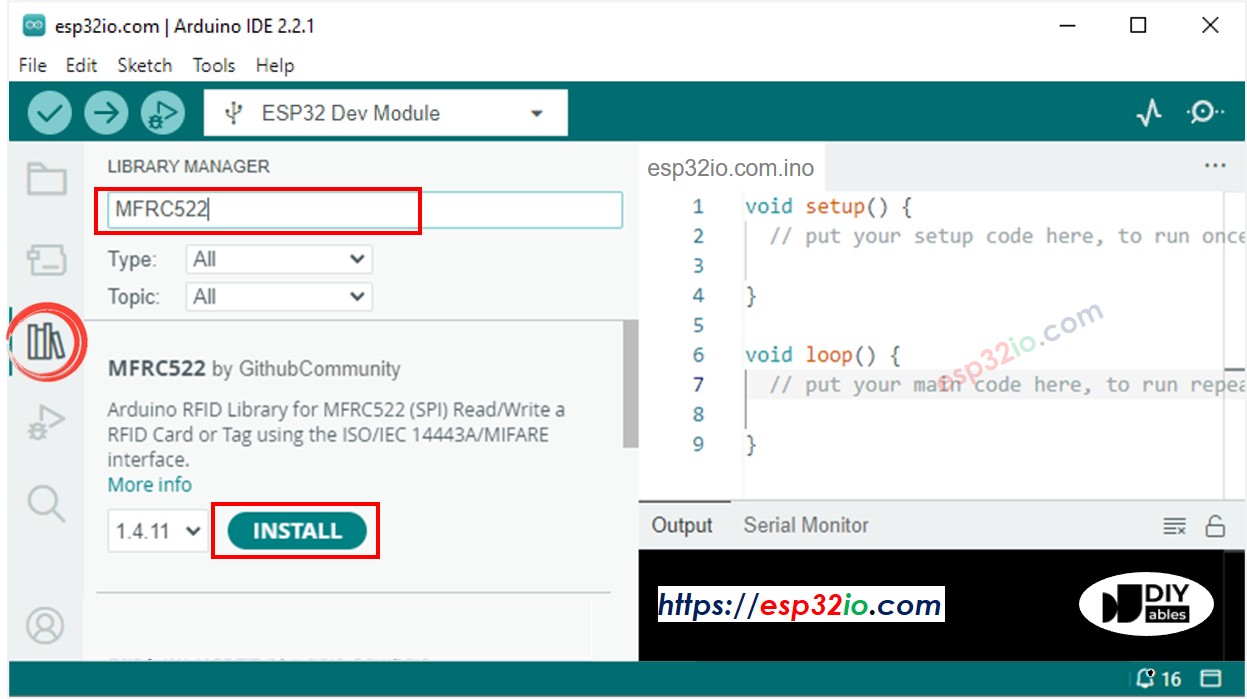Open the Serial Plotter icon

click(1149, 112)
